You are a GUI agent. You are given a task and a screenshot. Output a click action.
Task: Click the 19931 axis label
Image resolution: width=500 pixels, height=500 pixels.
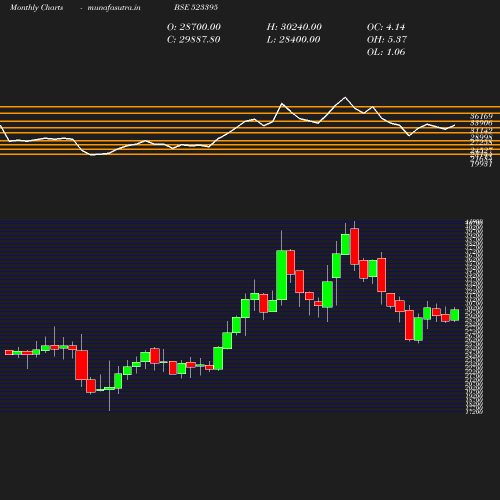pyautogui.click(x=481, y=164)
